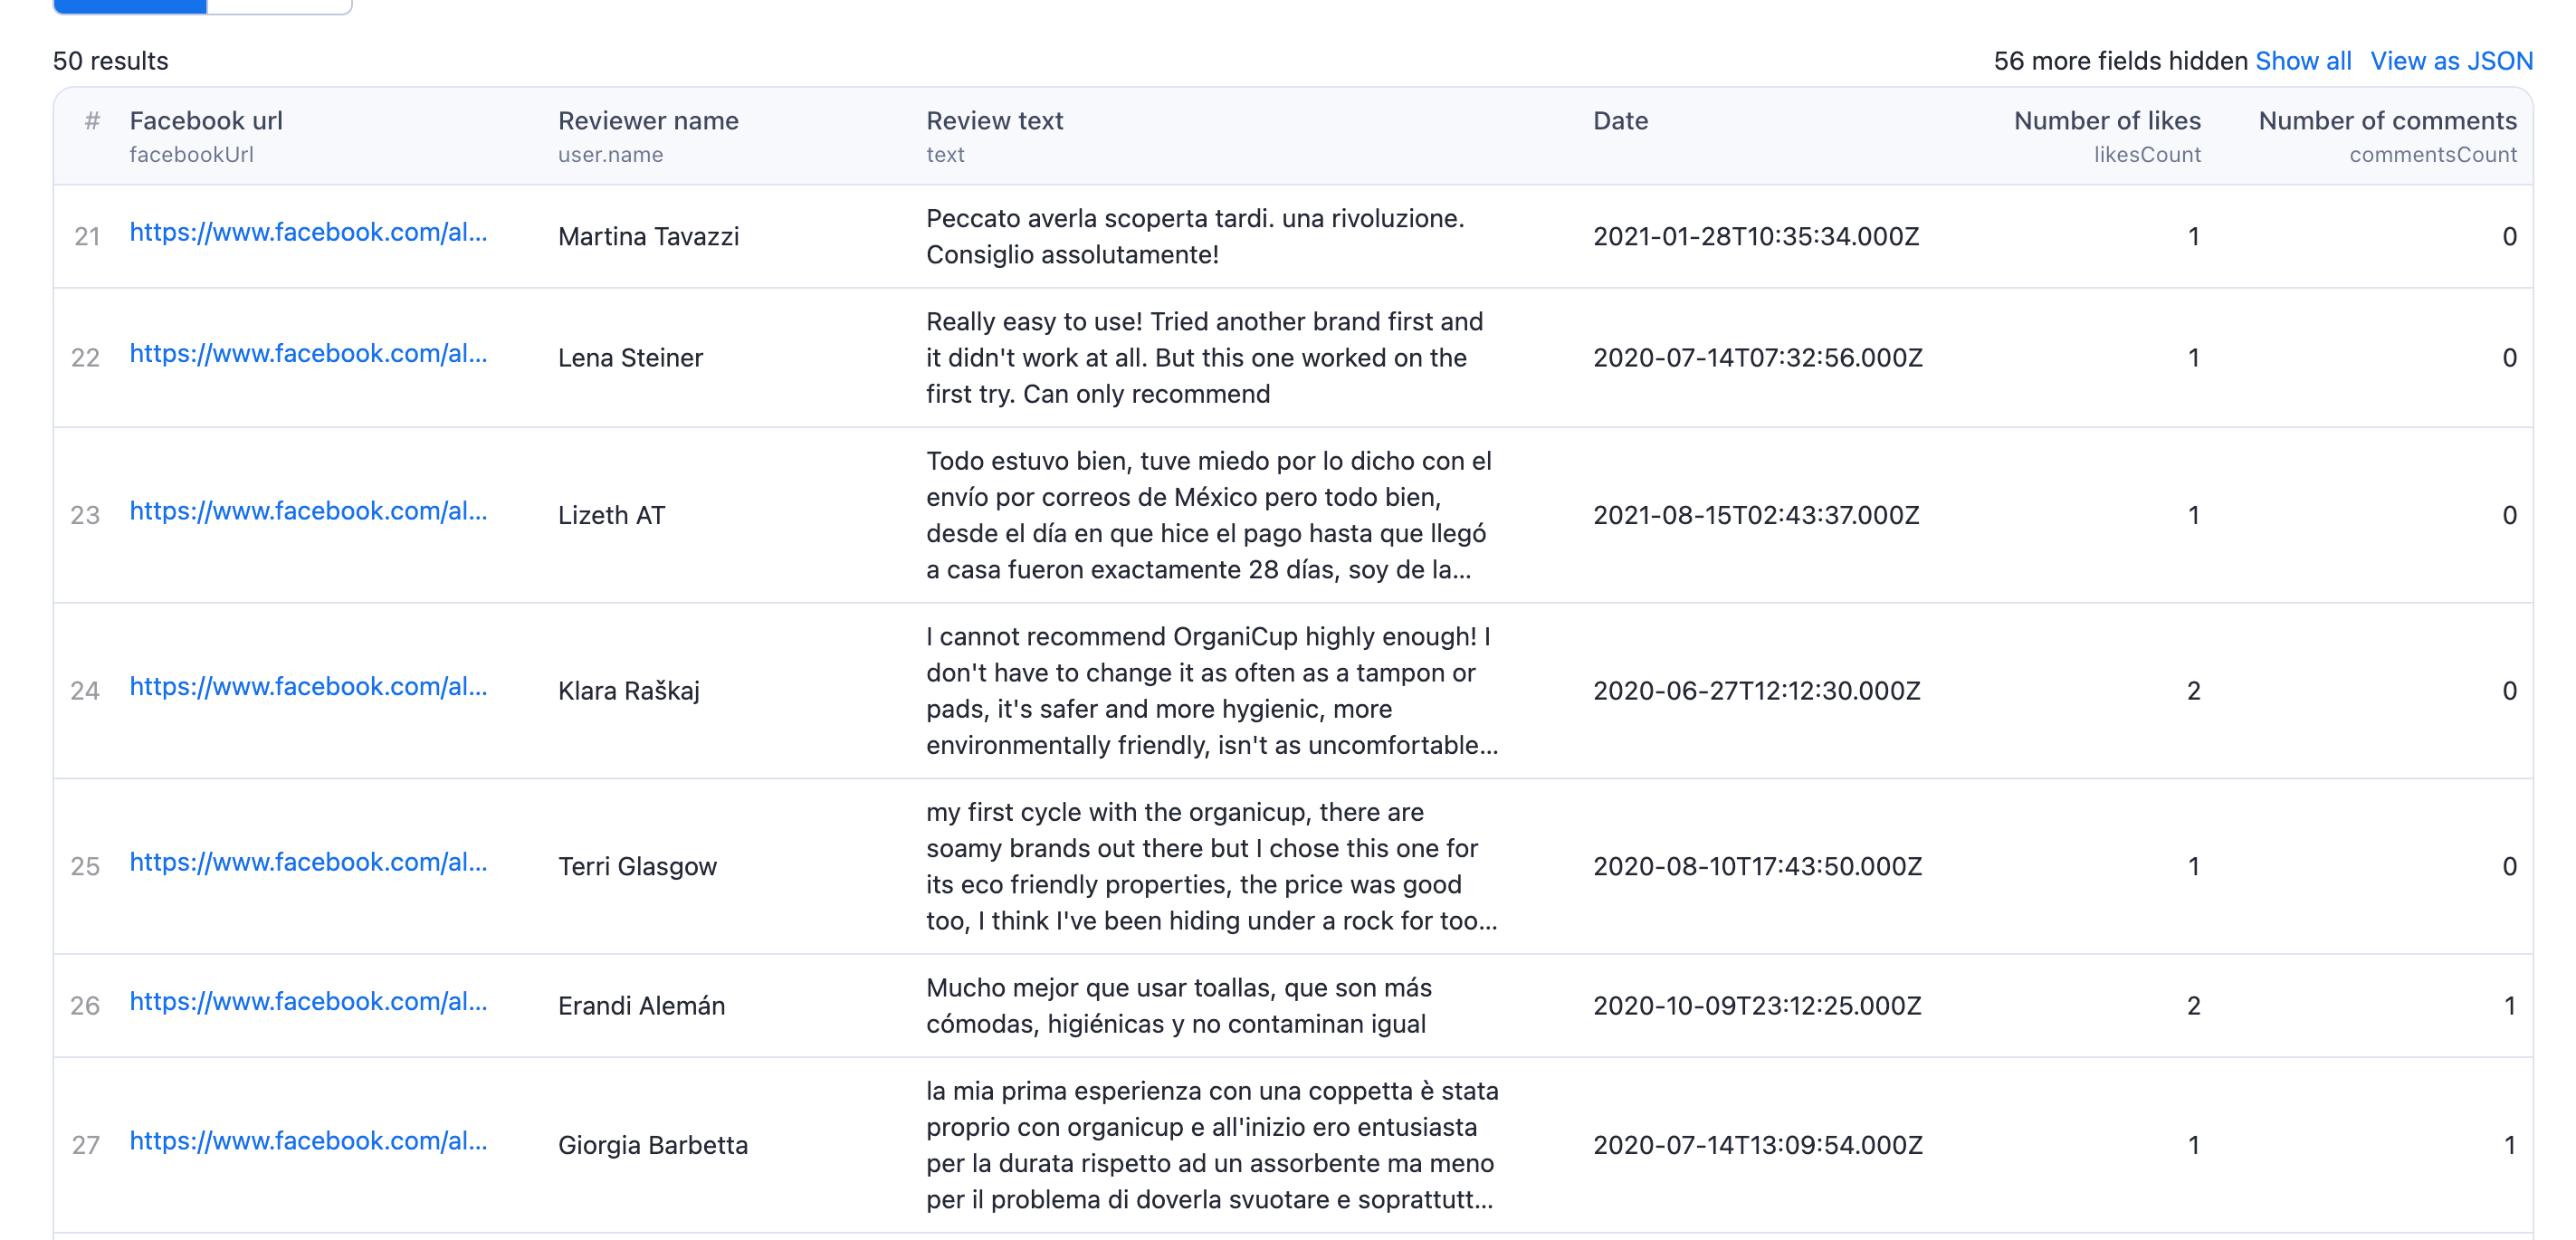The height and width of the screenshot is (1240, 2576).
Task: Select reviewer name 'Martina Tavazzi'
Action: tap(648, 237)
